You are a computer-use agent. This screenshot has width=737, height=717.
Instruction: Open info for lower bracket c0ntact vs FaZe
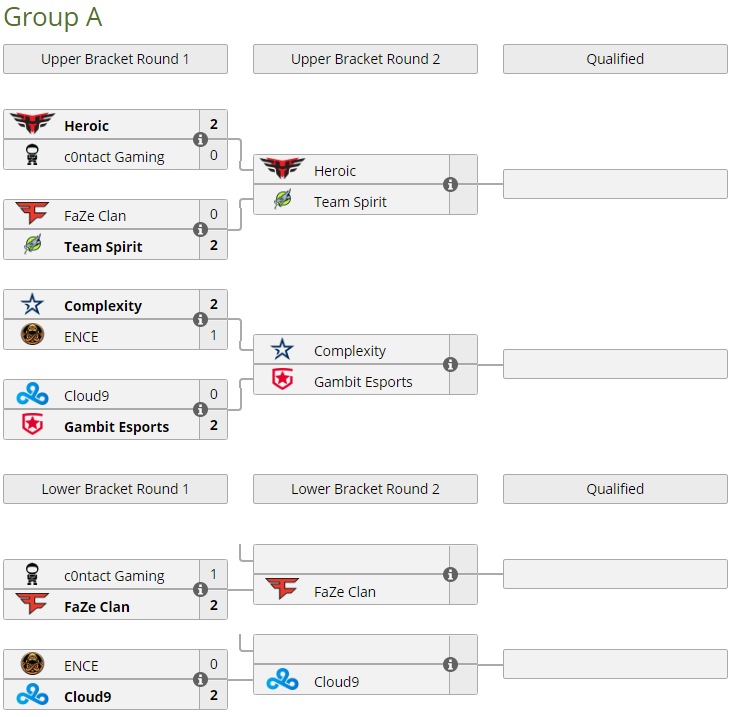[x=200, y=590]
